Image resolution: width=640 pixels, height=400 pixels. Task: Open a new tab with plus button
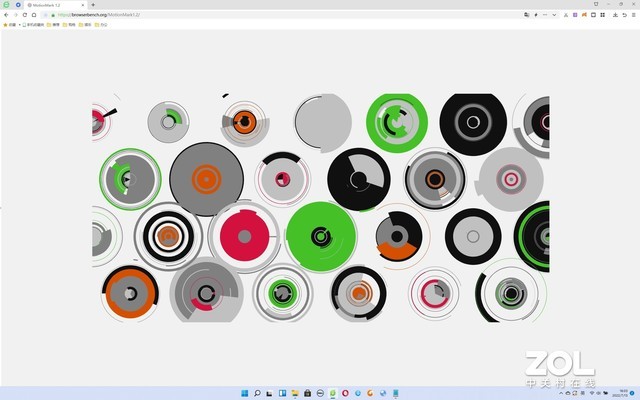(93, 5)
